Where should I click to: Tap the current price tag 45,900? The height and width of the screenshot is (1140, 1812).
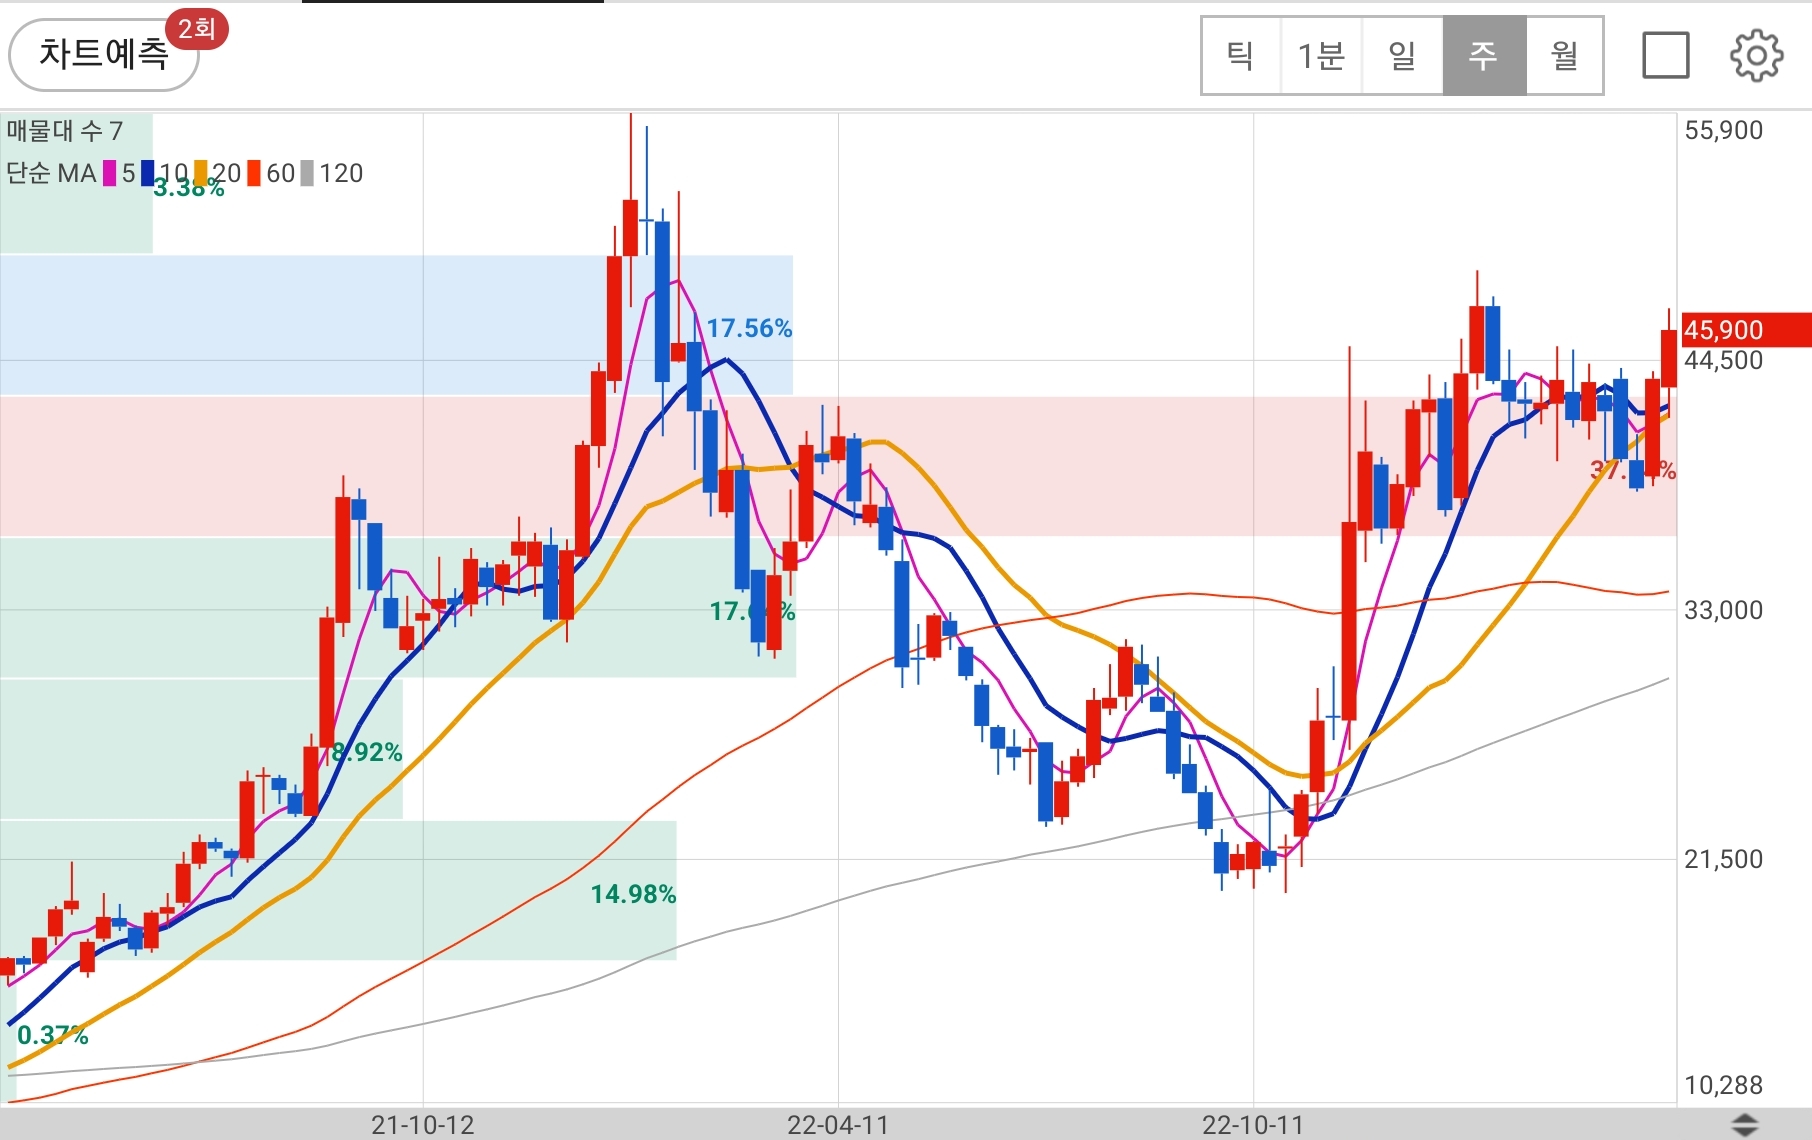1746,330
